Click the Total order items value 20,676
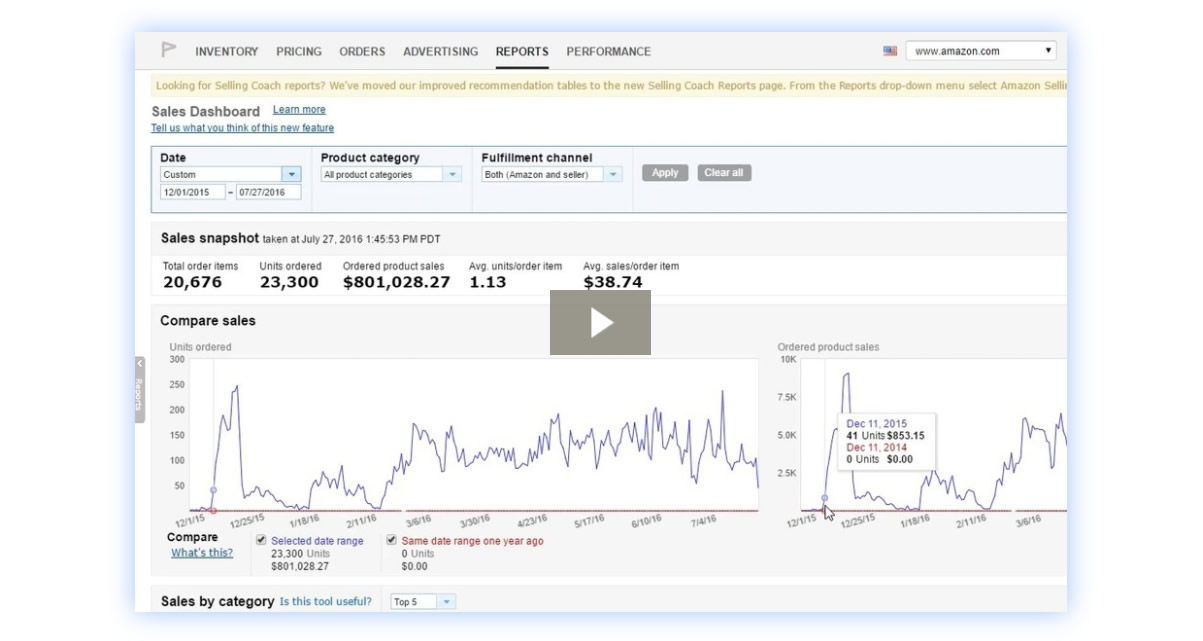 click(x=192, y=282)
